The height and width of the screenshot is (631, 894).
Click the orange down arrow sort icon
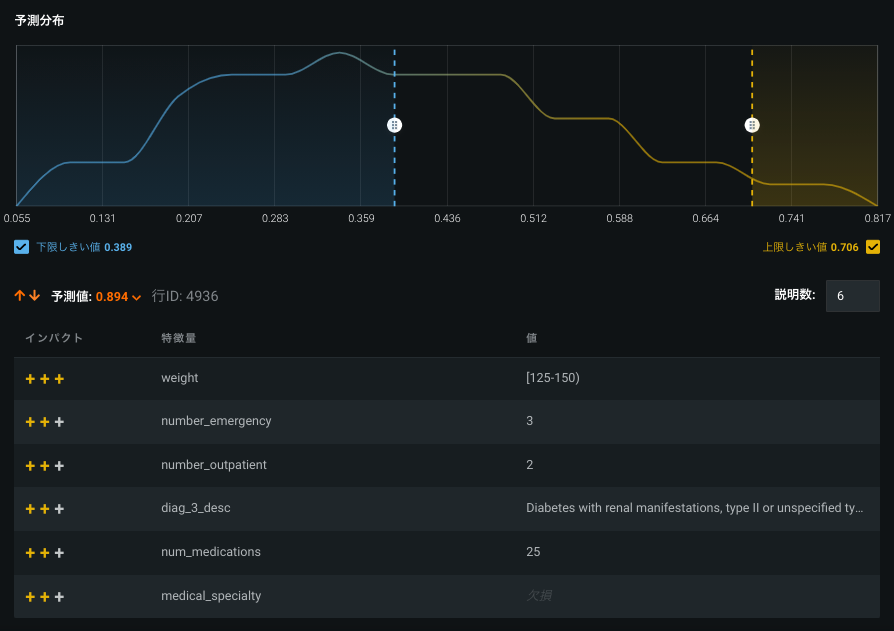pyautogui.click(x=34, y=296)
